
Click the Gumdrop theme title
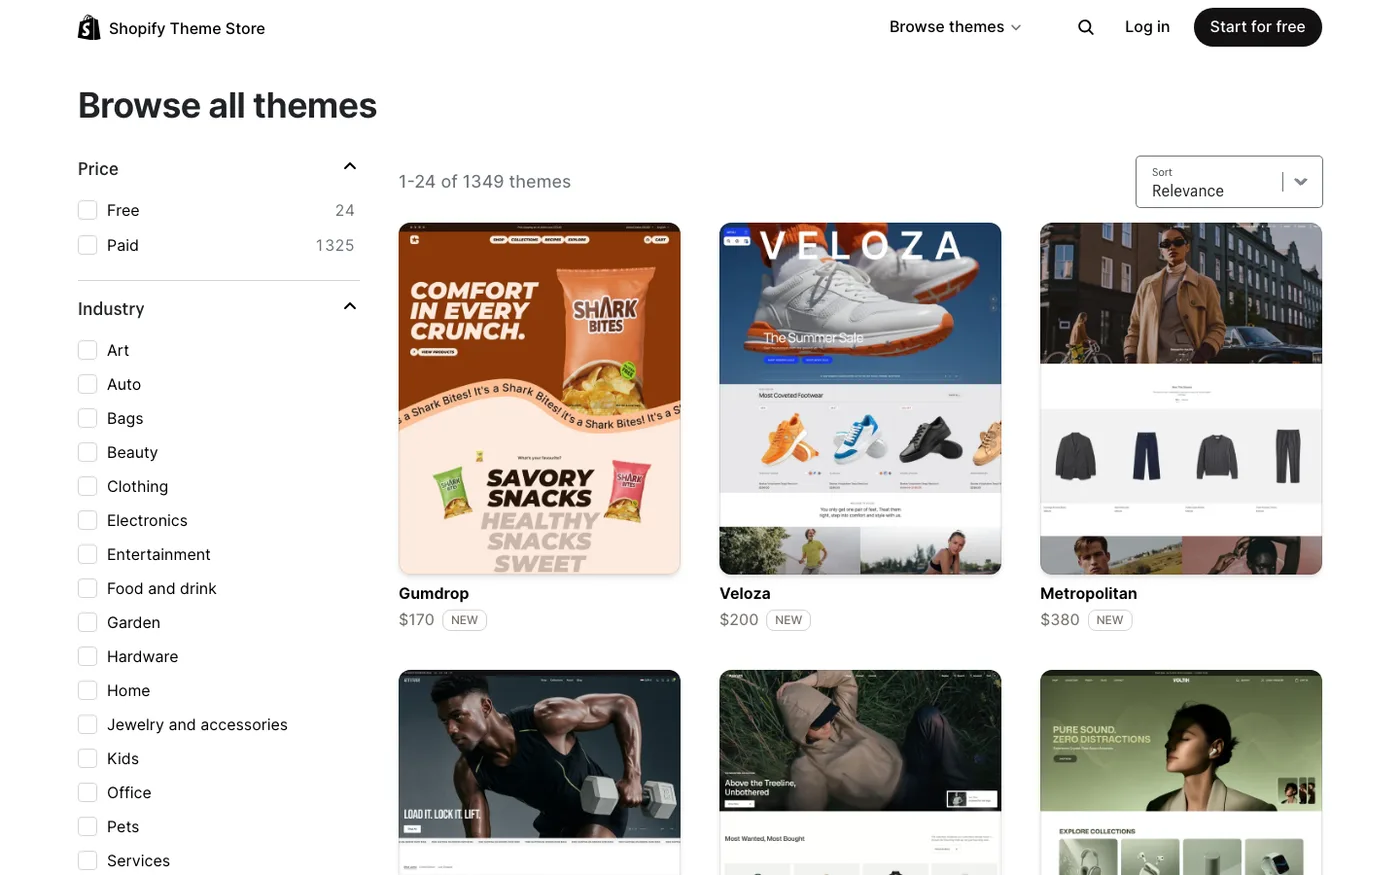point(434,593)
